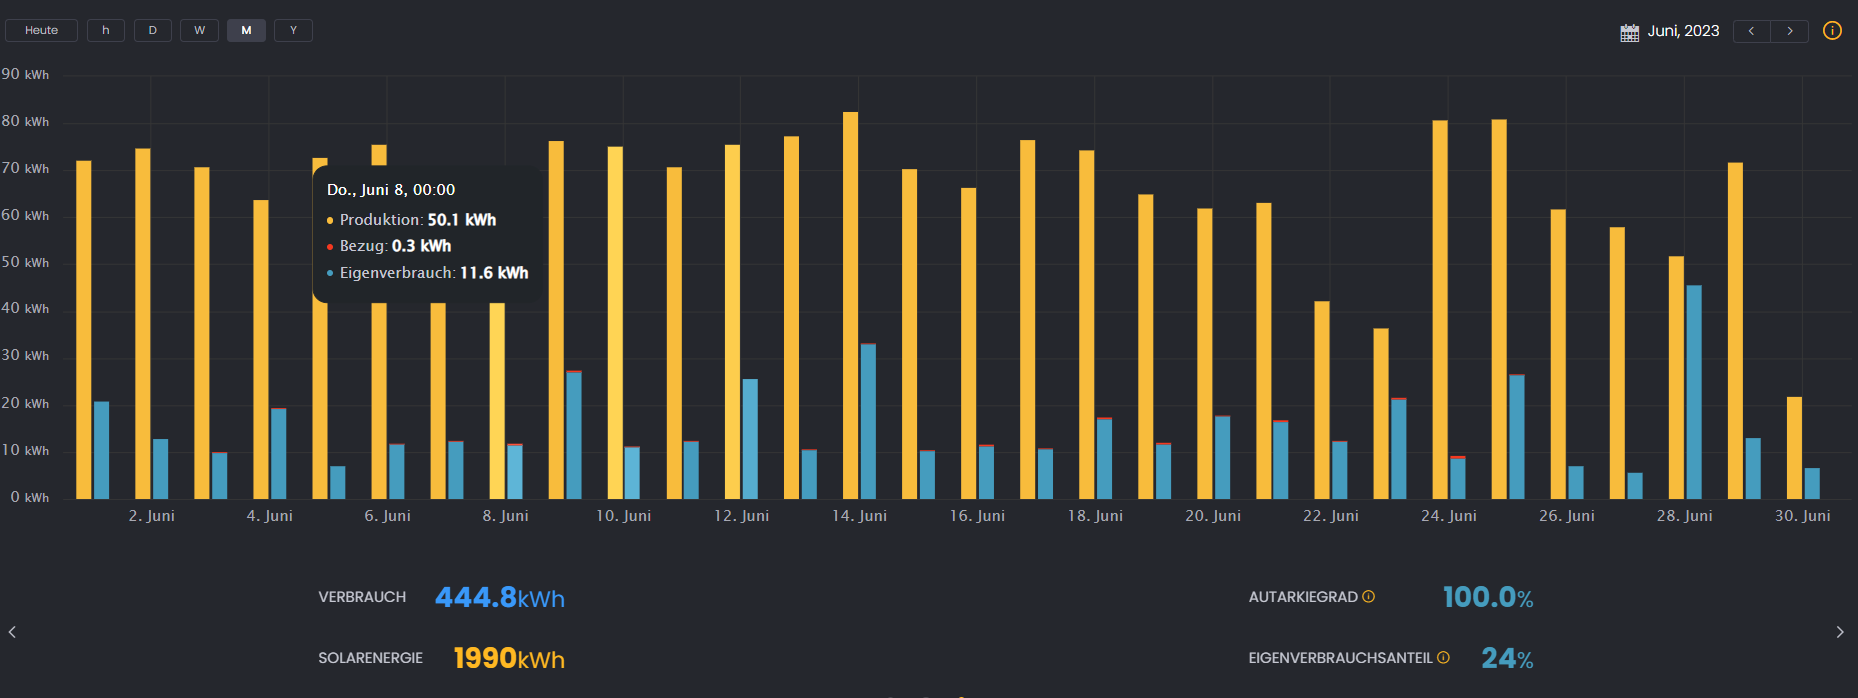
Task: Click the 0 kWh y-axis label
Action: (29, 497)
